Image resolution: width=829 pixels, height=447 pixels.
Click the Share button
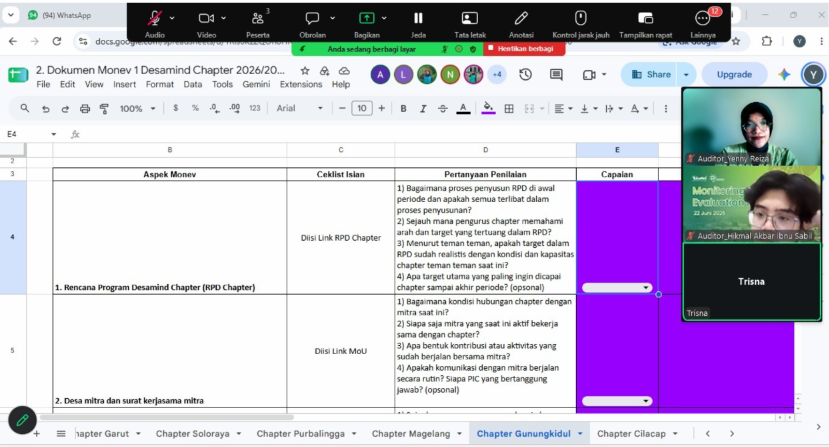[x=651, y=75]
